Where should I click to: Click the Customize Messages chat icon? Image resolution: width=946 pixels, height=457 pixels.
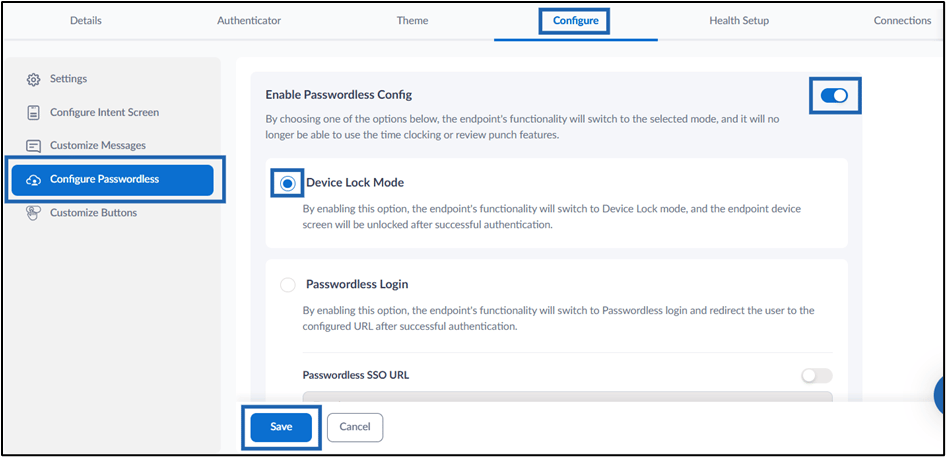[34, 146]
